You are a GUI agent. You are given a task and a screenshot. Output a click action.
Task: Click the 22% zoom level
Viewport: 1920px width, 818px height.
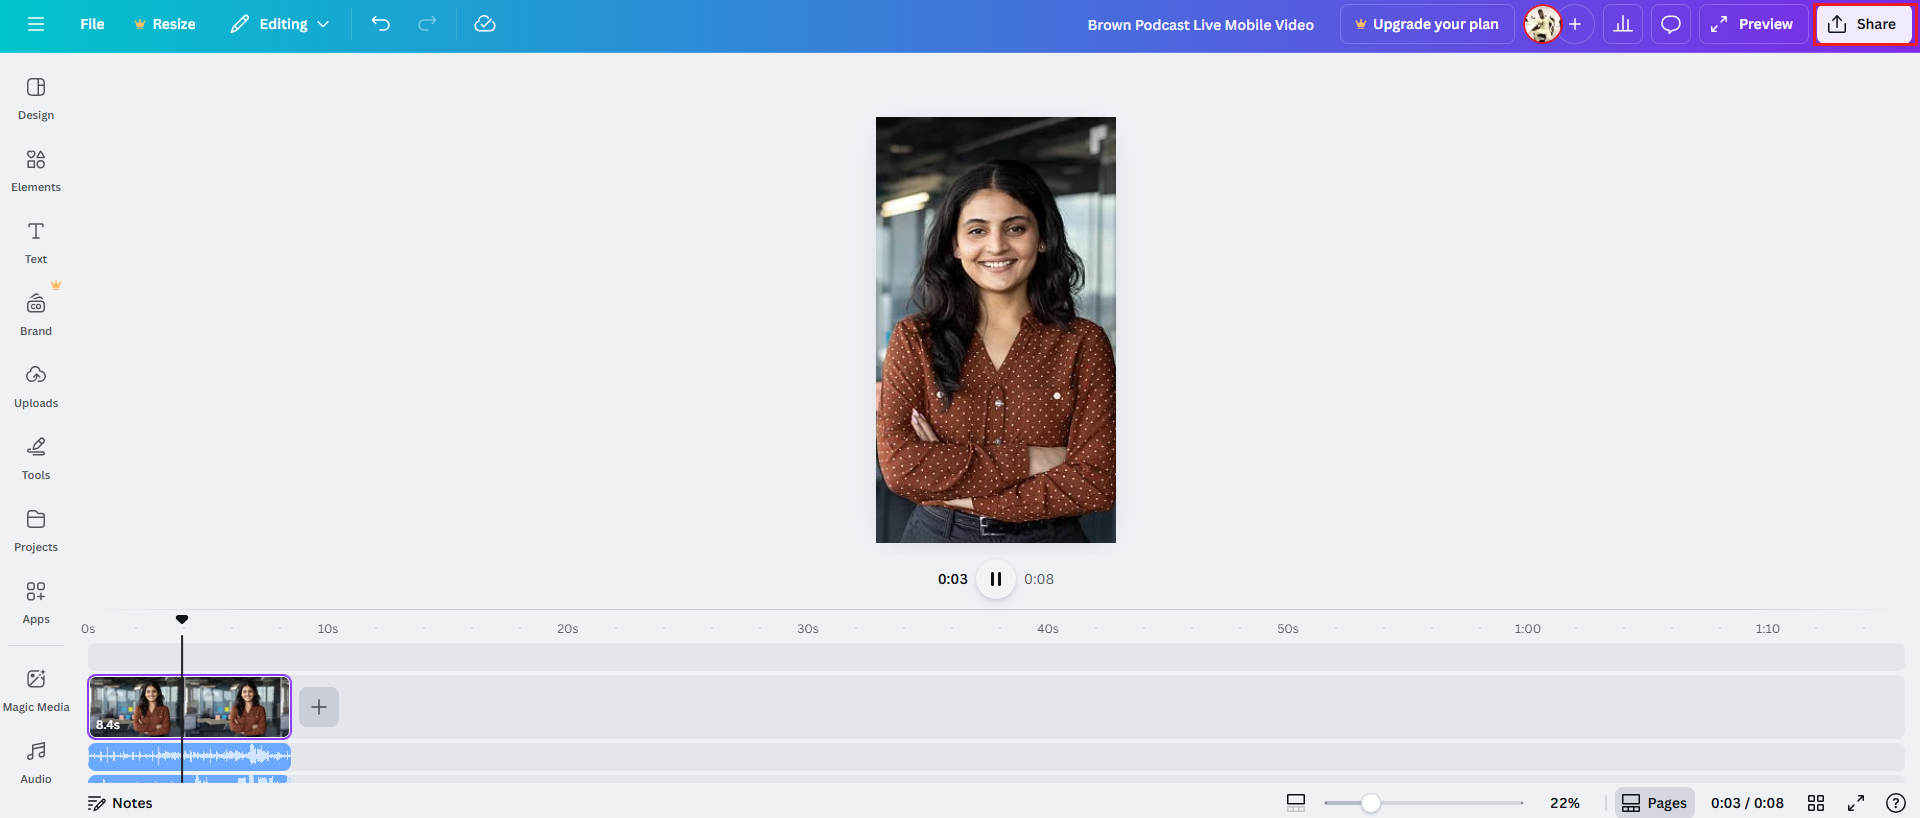1565,803
